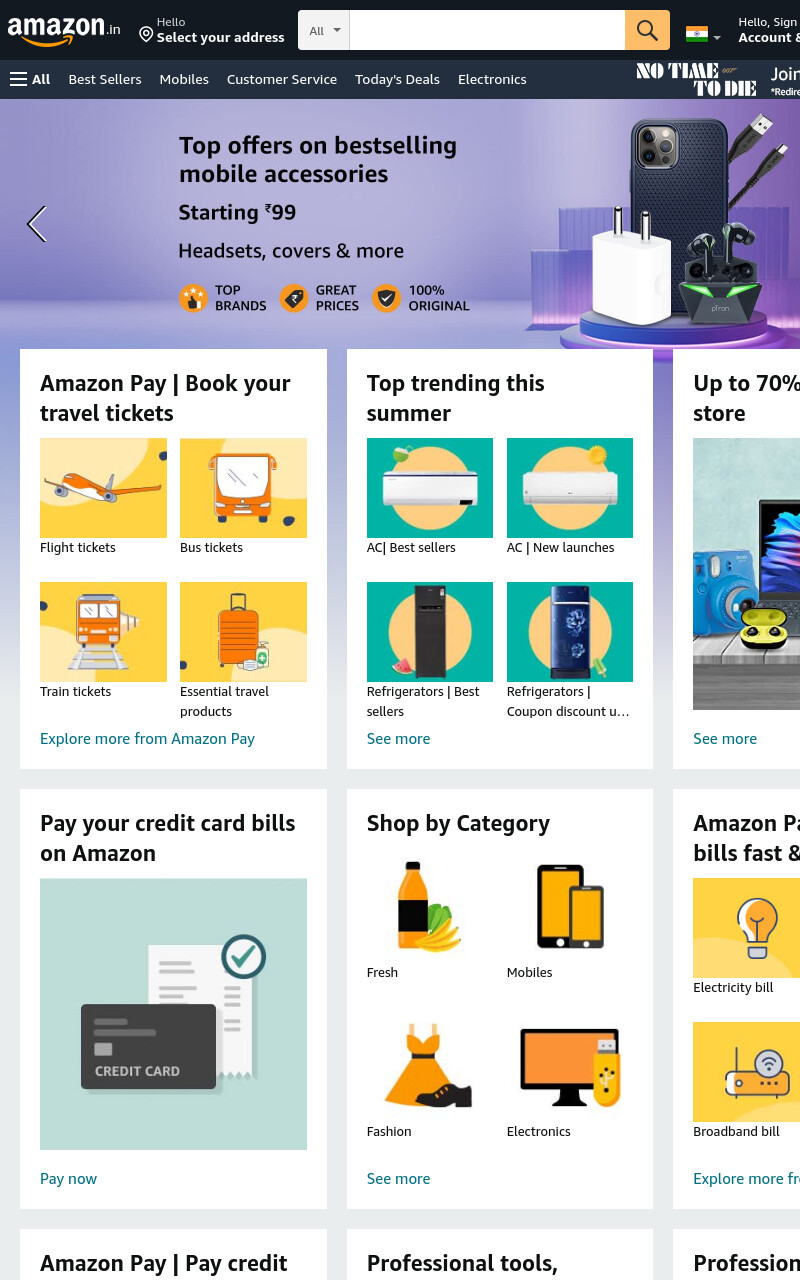Screen dimensions: 800x1280
Task: Open the Electricity bill lightbulb icon
Action: click(747, 928)
